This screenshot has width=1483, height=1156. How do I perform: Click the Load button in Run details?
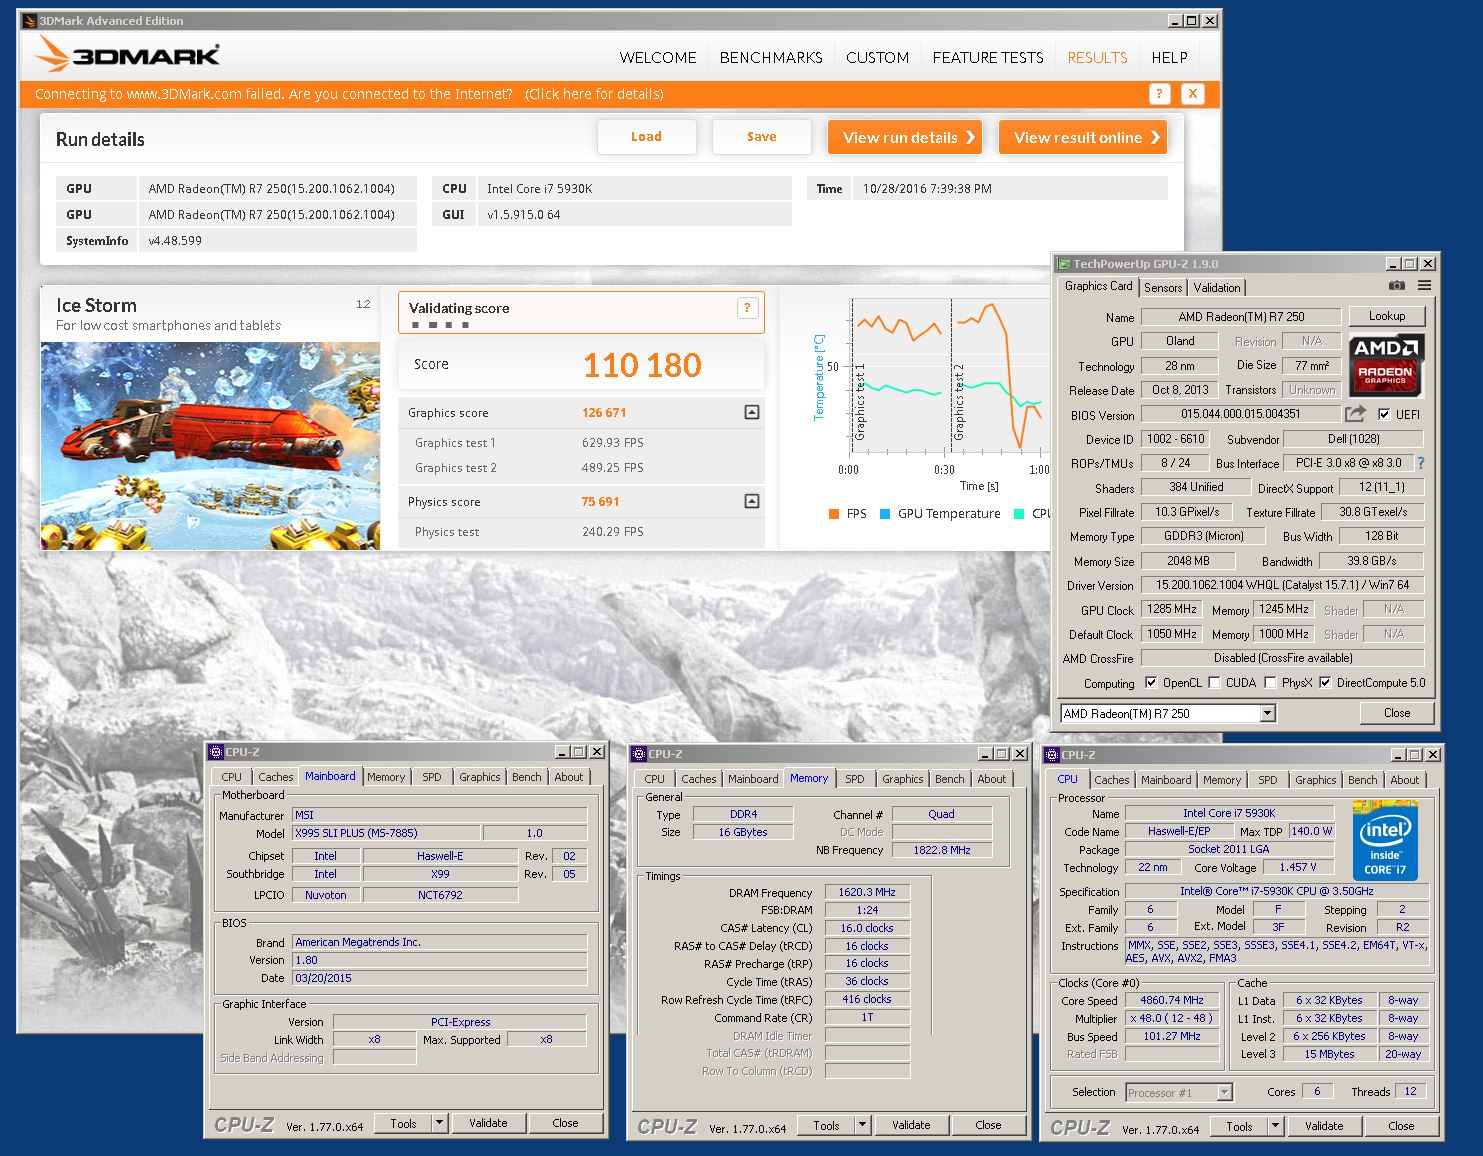pyautogui.click(x=646, y=137)
